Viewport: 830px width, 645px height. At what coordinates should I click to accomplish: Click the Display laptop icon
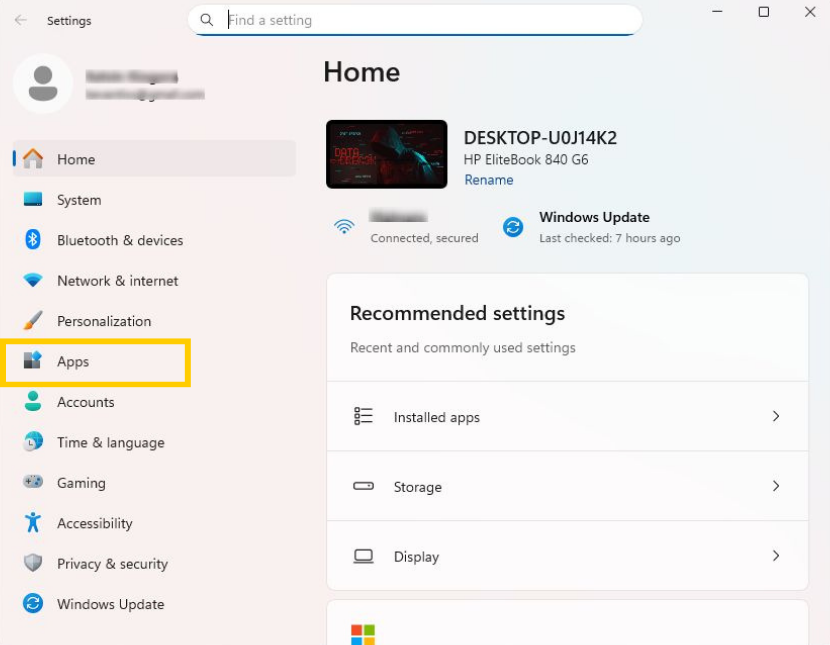364,556
